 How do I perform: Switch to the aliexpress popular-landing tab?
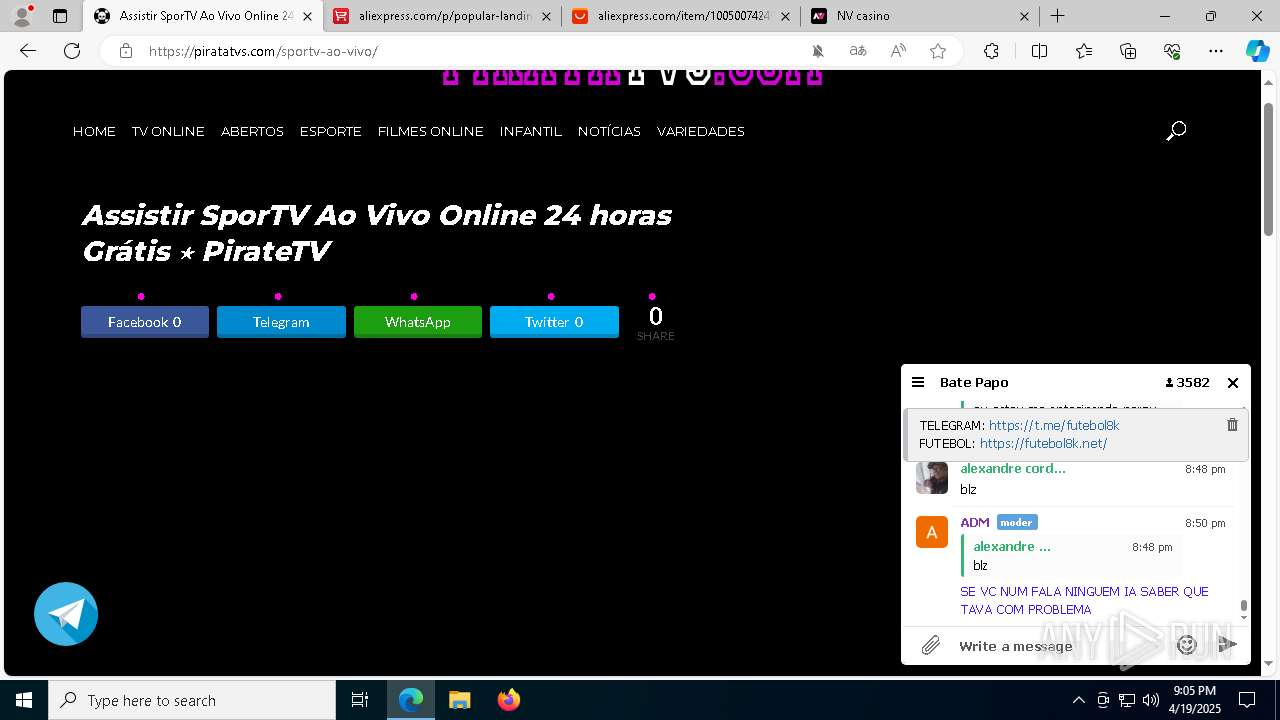[442, 16]
